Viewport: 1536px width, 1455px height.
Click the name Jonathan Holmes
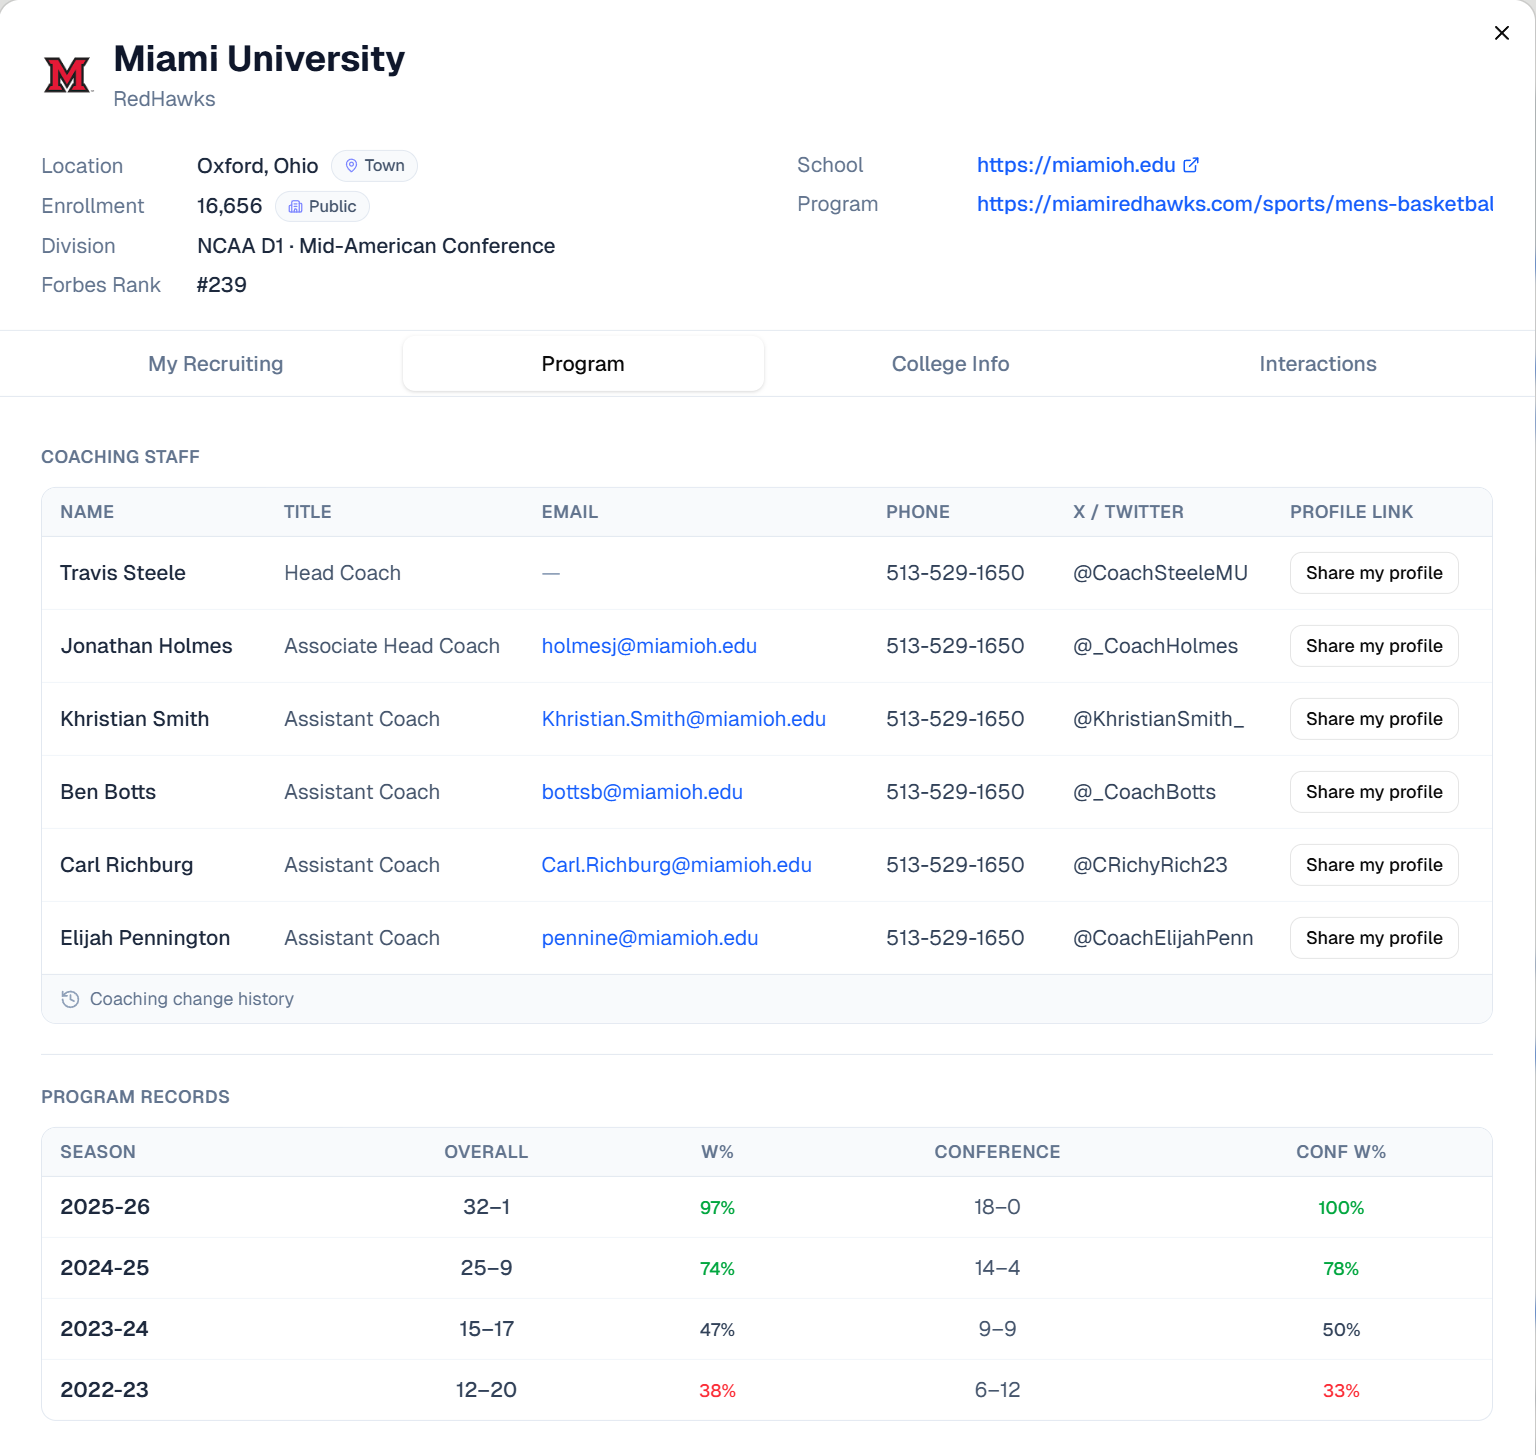[146, 646]
